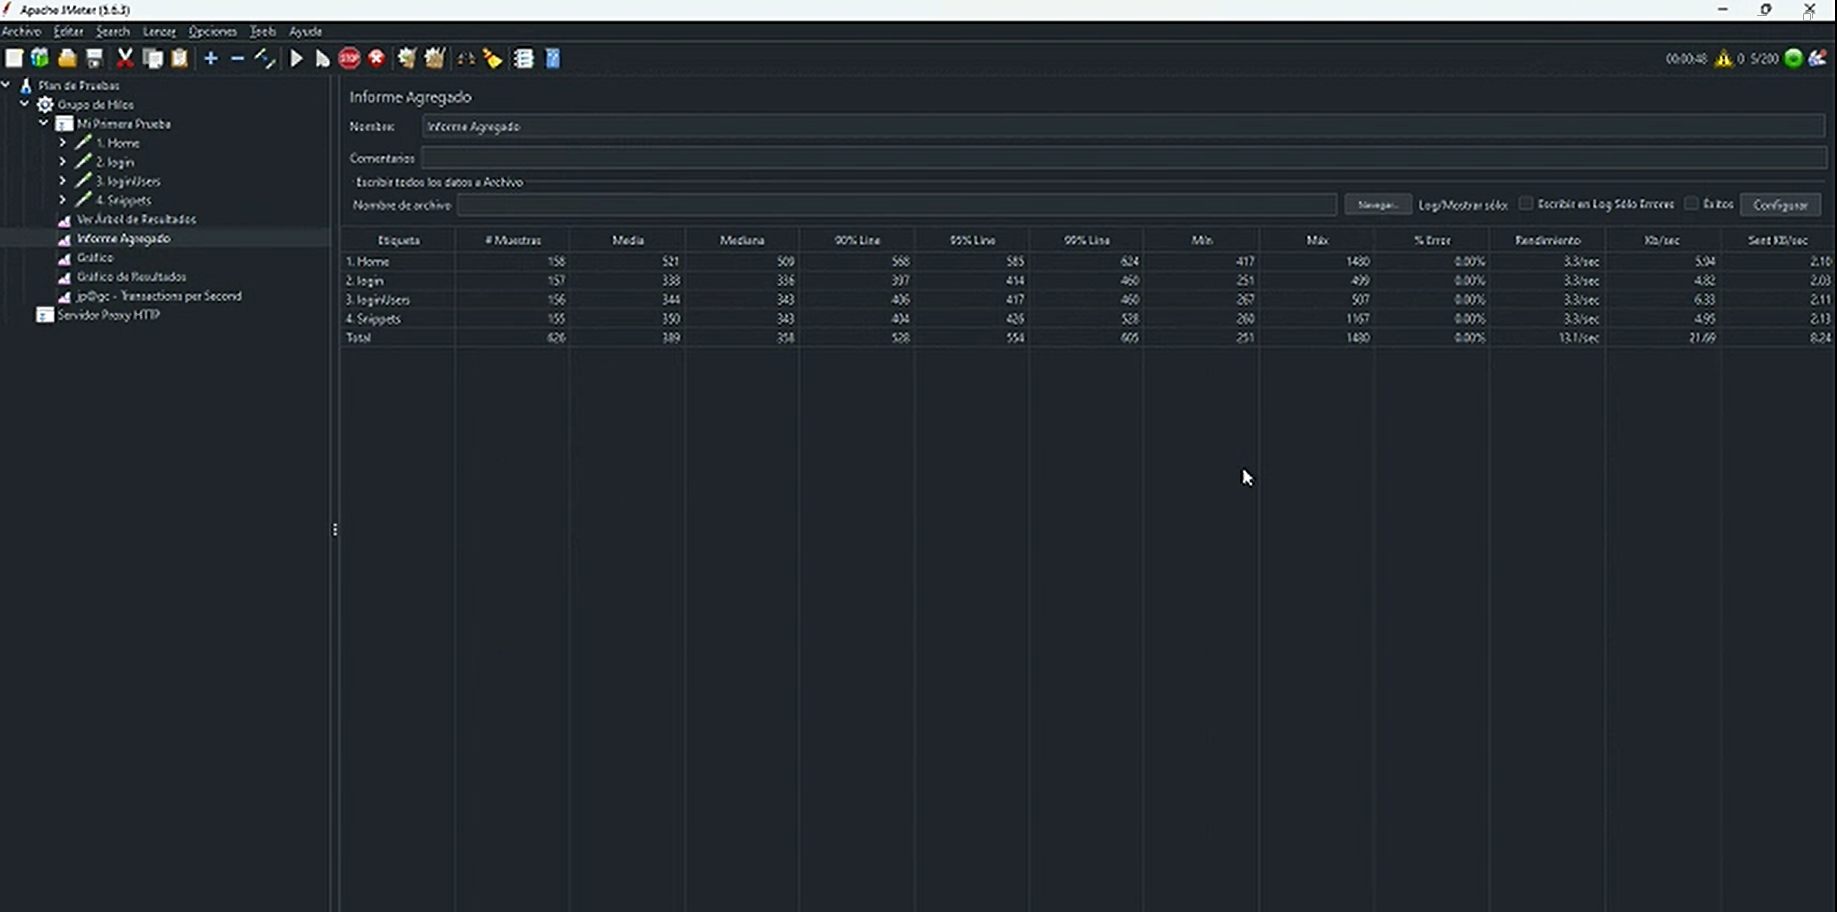Image resolution: width=1837 pixels, height=912 pixels.
Task: Click the Navegar... browse button
Action: 1378,205
